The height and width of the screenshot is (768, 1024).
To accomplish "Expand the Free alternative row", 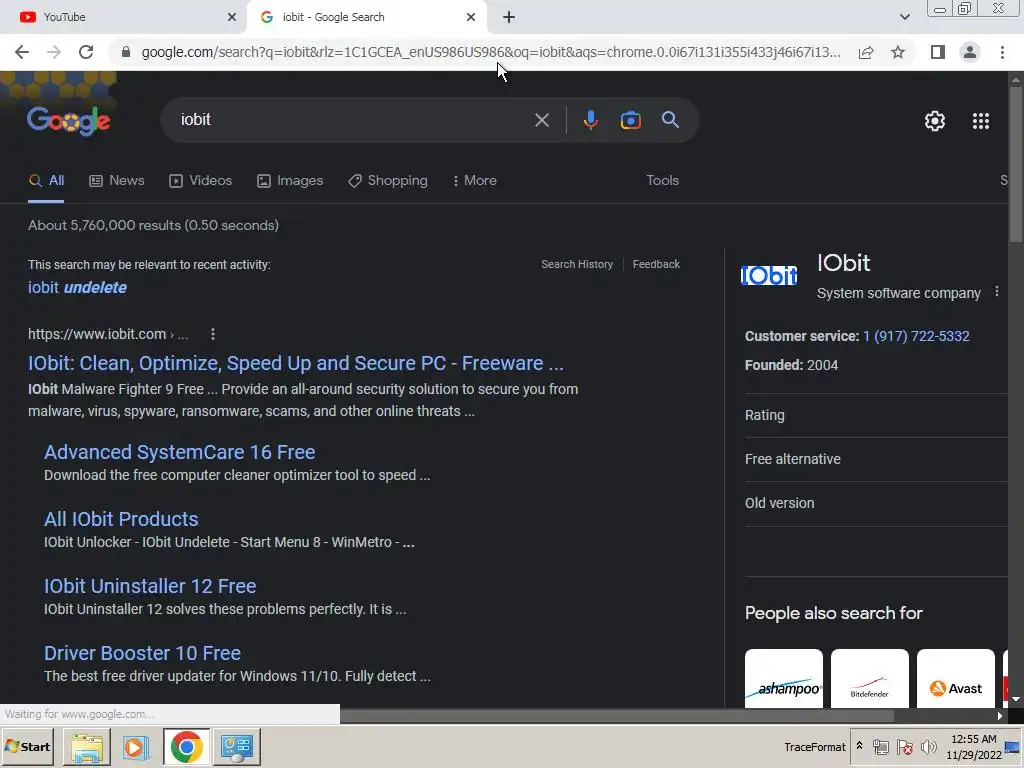I will 875,460.
